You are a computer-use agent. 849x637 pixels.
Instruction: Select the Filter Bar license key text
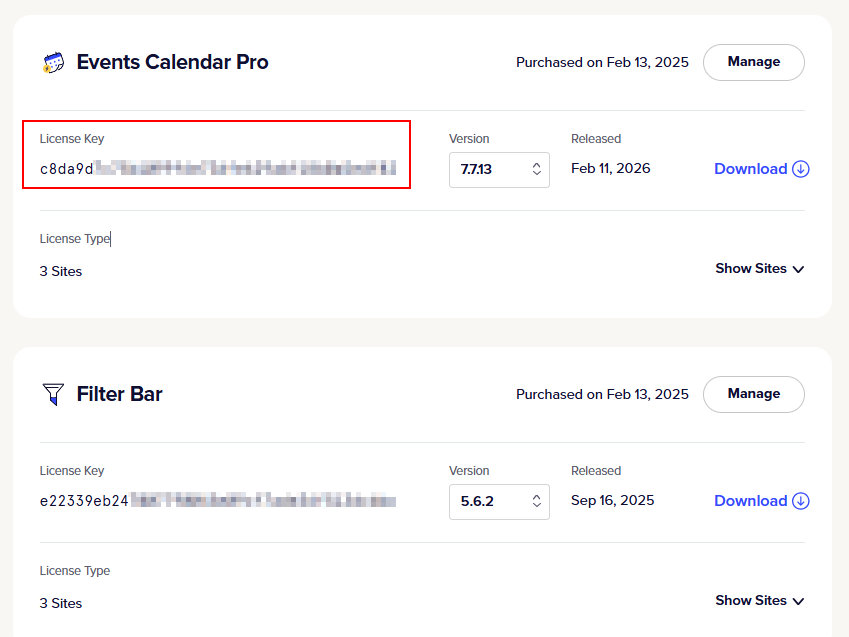click(x=217, y=501)
